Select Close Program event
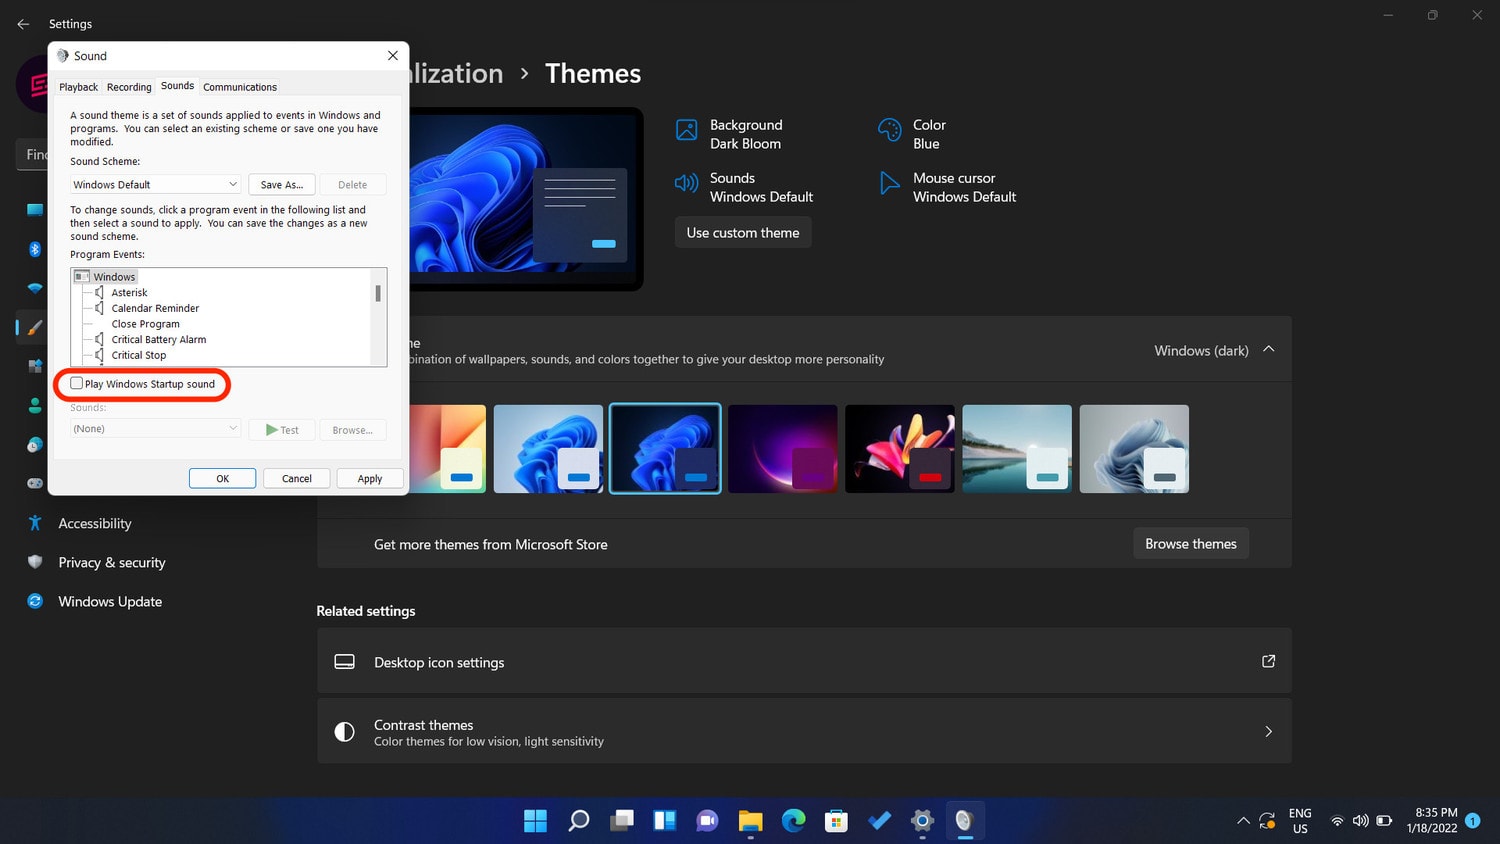This screenshot has height=844, width=1500. [x=146, y=324]
